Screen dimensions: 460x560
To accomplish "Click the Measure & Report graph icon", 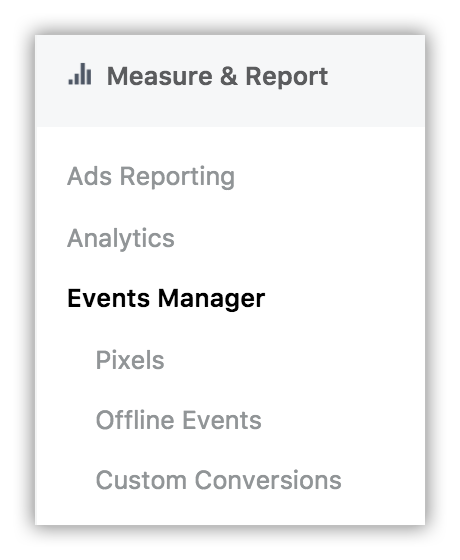I will [80, 74].
